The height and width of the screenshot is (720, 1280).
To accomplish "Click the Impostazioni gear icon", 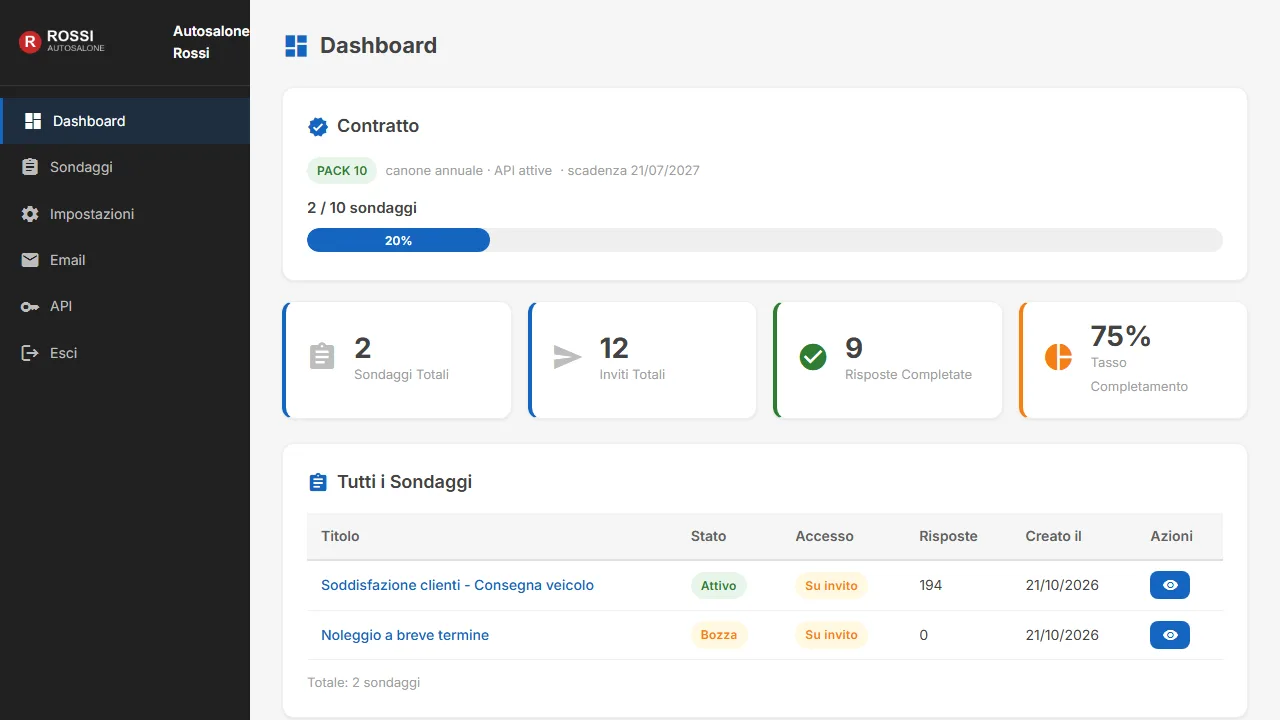I will click(x=30, y=214).
